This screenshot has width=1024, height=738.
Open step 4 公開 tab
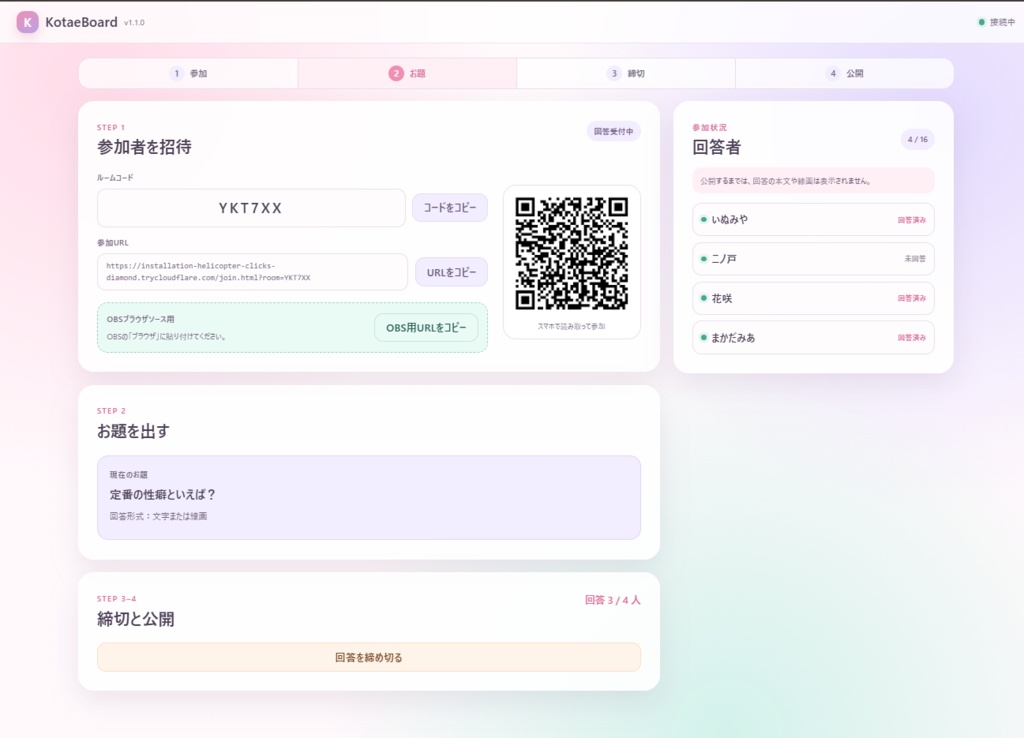click(x=844, y=73)
